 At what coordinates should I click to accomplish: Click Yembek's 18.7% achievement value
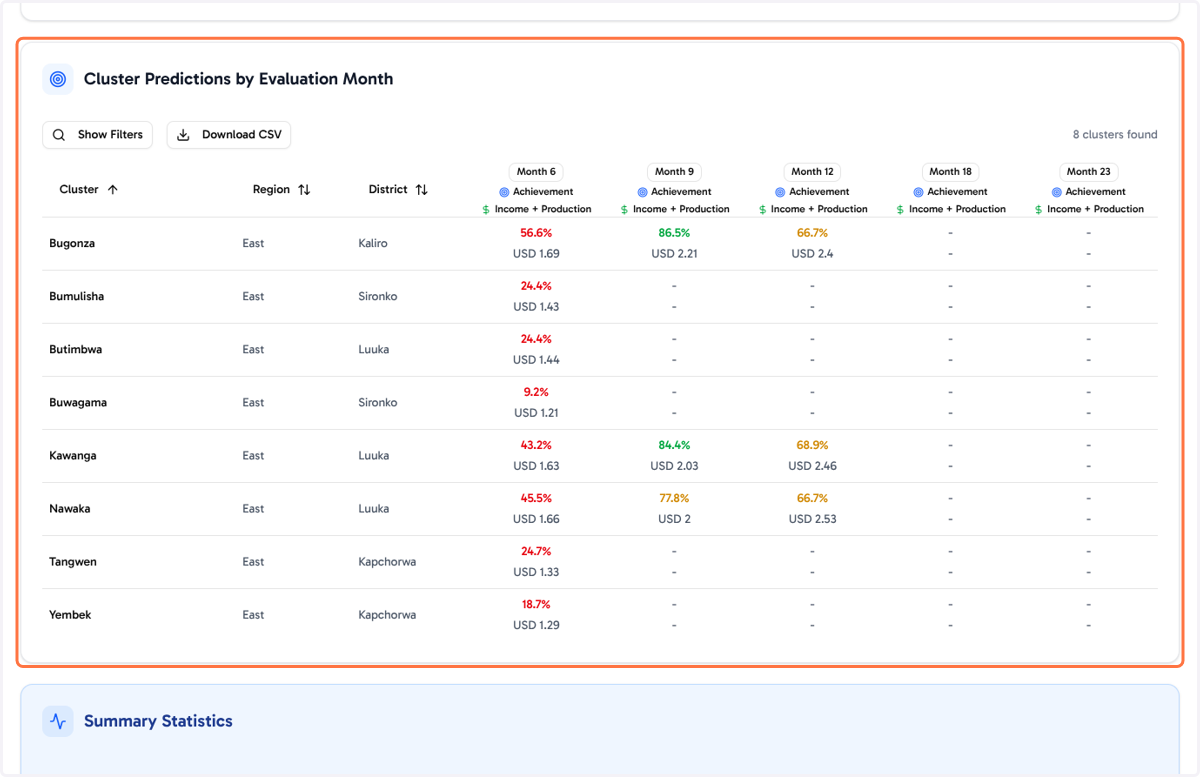[536, 604]
